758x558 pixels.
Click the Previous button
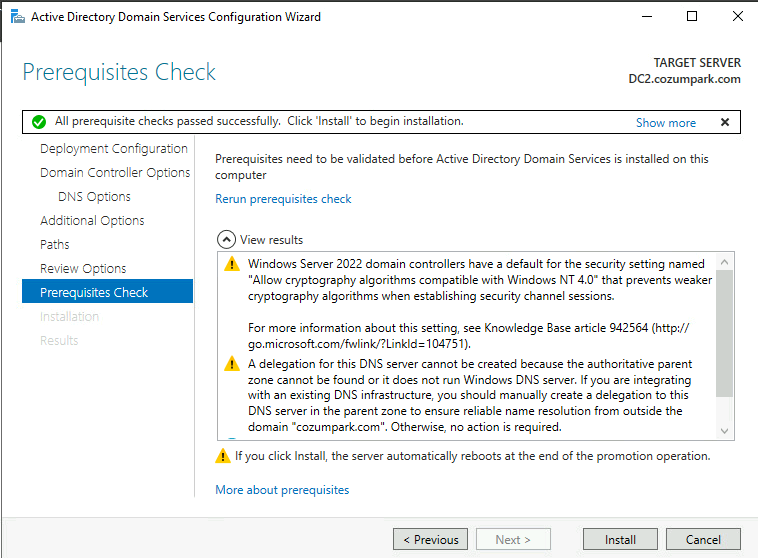click(x=430, y=539)
